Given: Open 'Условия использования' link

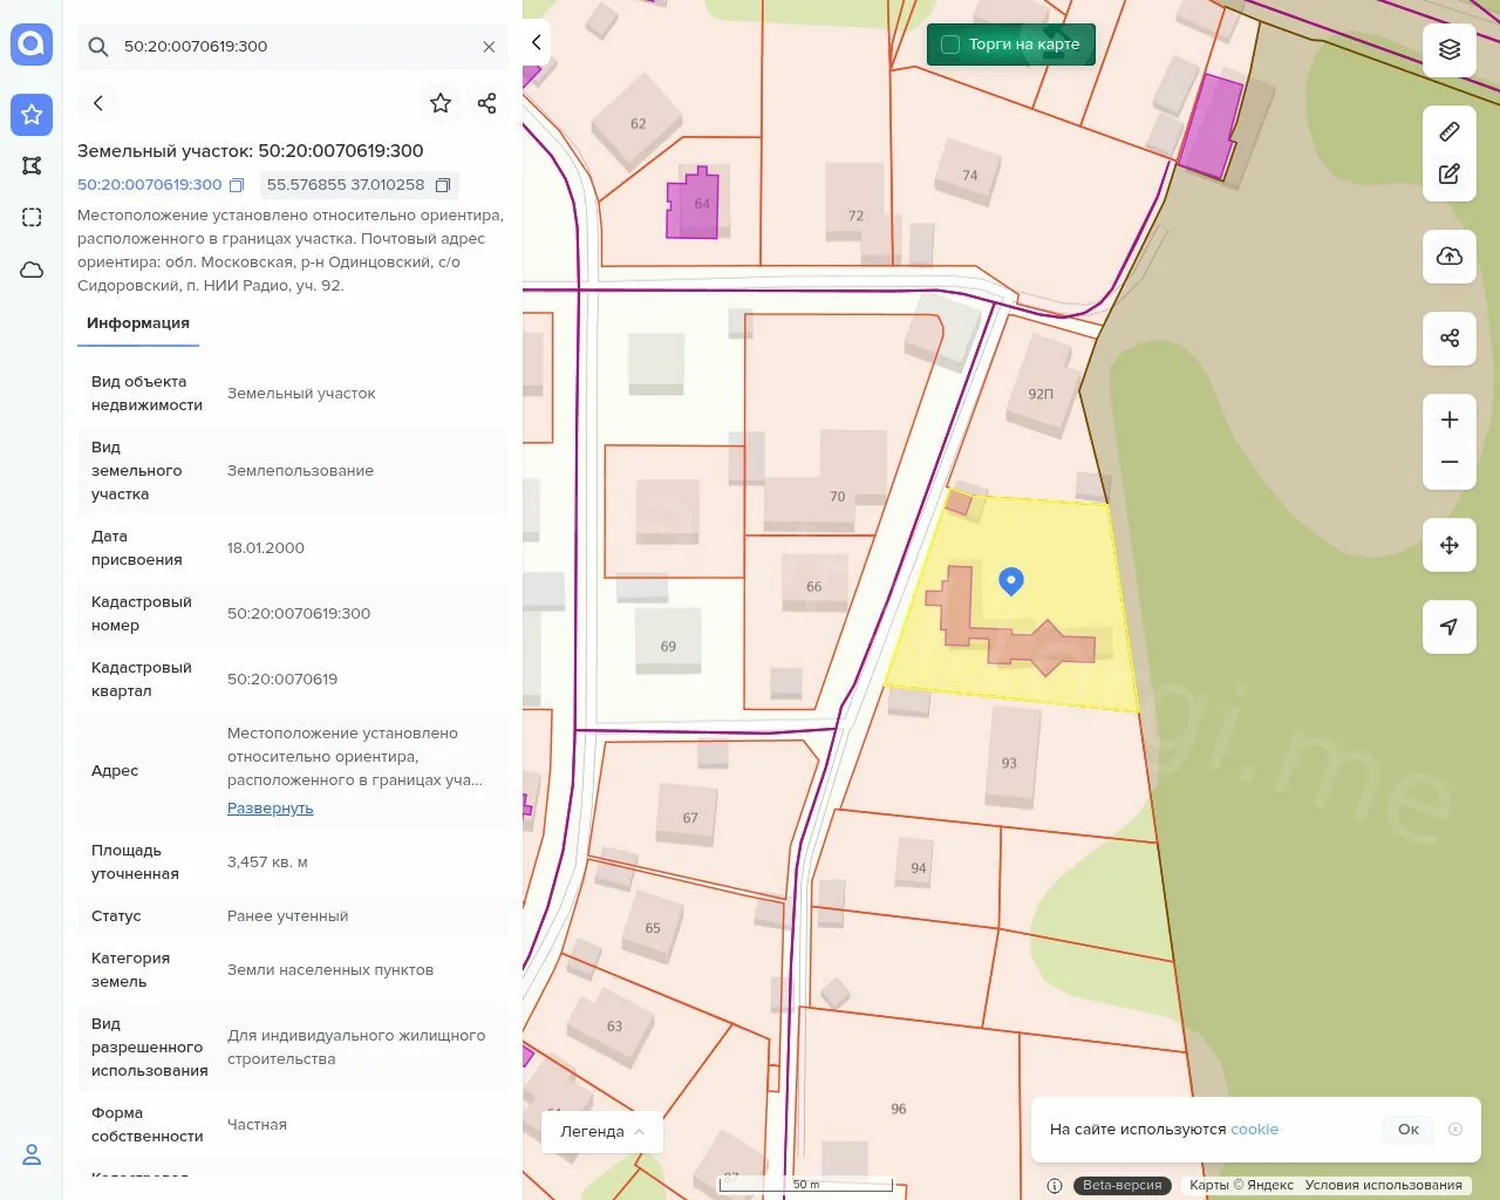Looking at the screenshot, I should coord(1383,1185).
